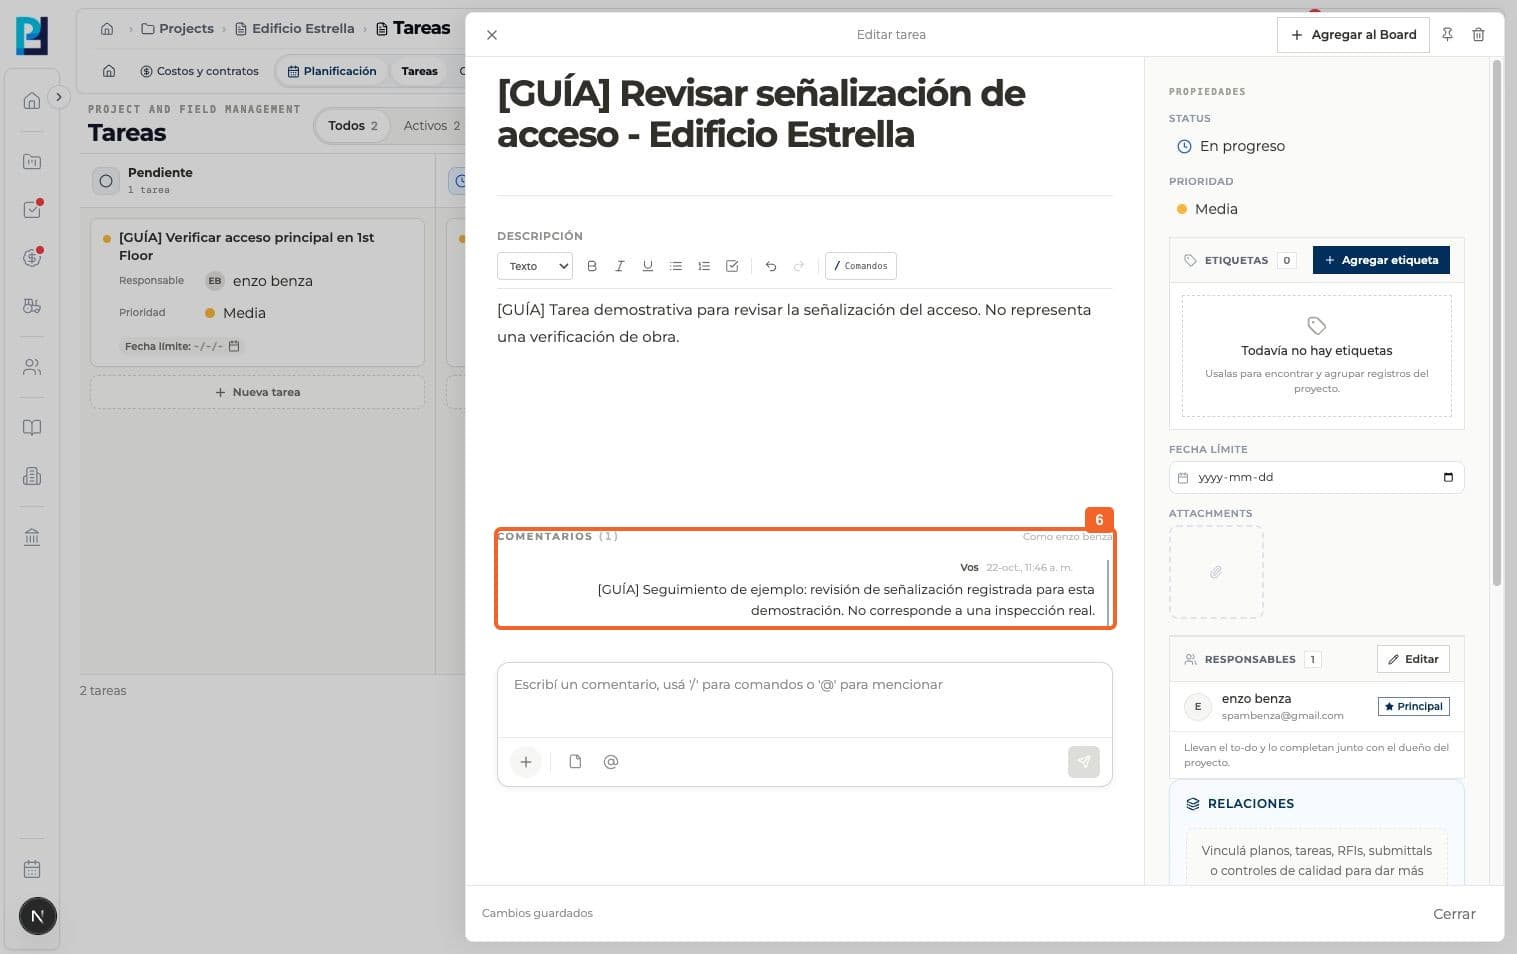The width and height of the screenshot is (1517, 954).
Task: Open Edificio Estrella in the breadcrumb
Action: coord(295,29)
